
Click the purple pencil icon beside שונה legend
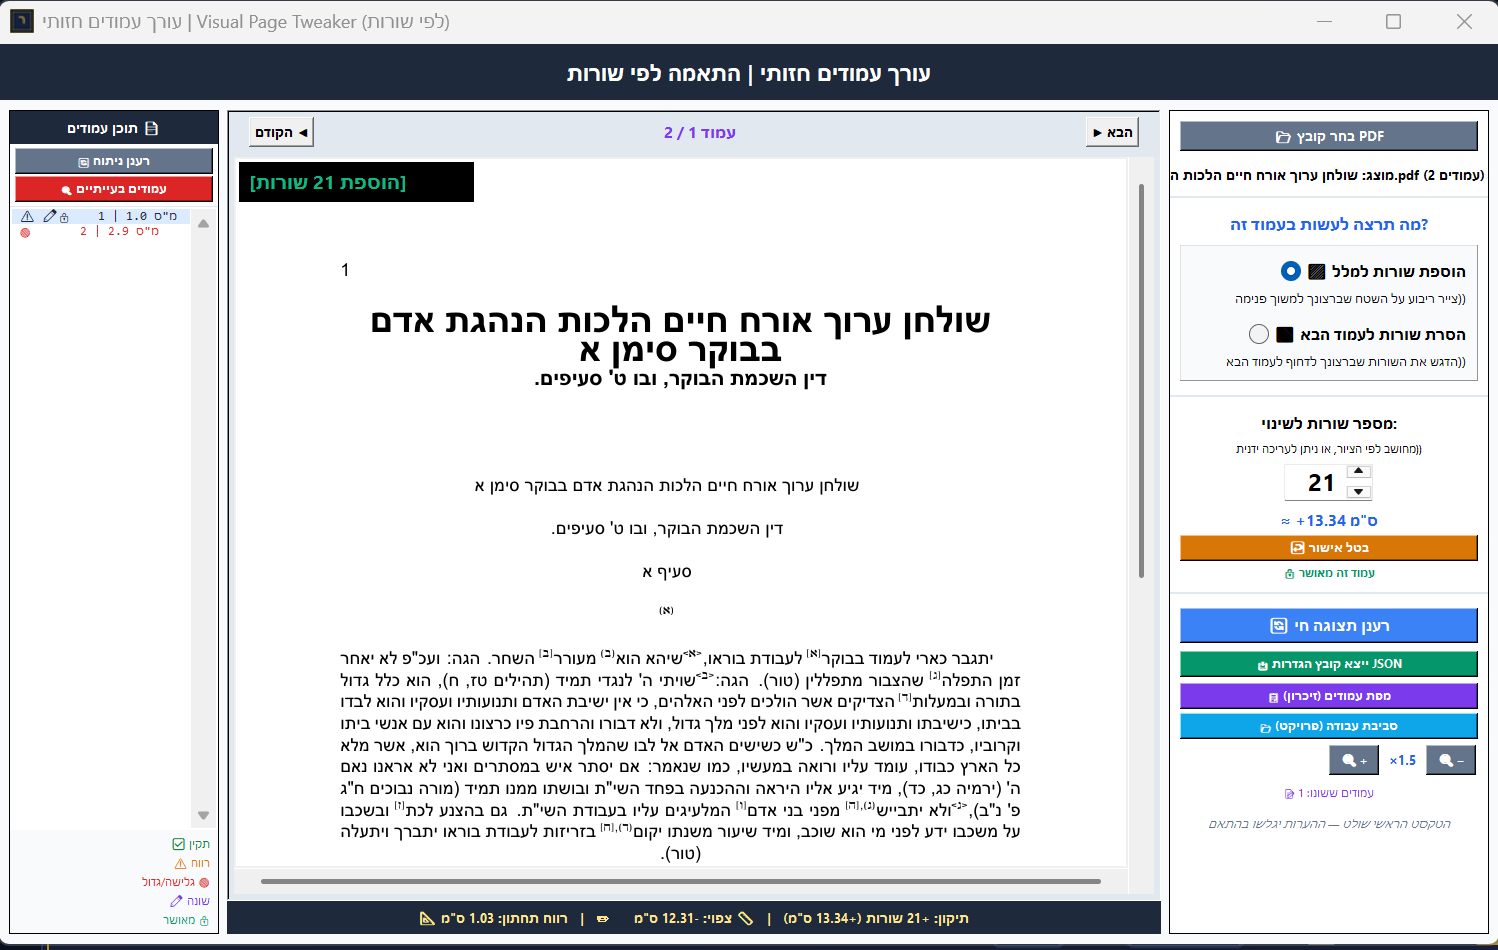pos(176,900)
